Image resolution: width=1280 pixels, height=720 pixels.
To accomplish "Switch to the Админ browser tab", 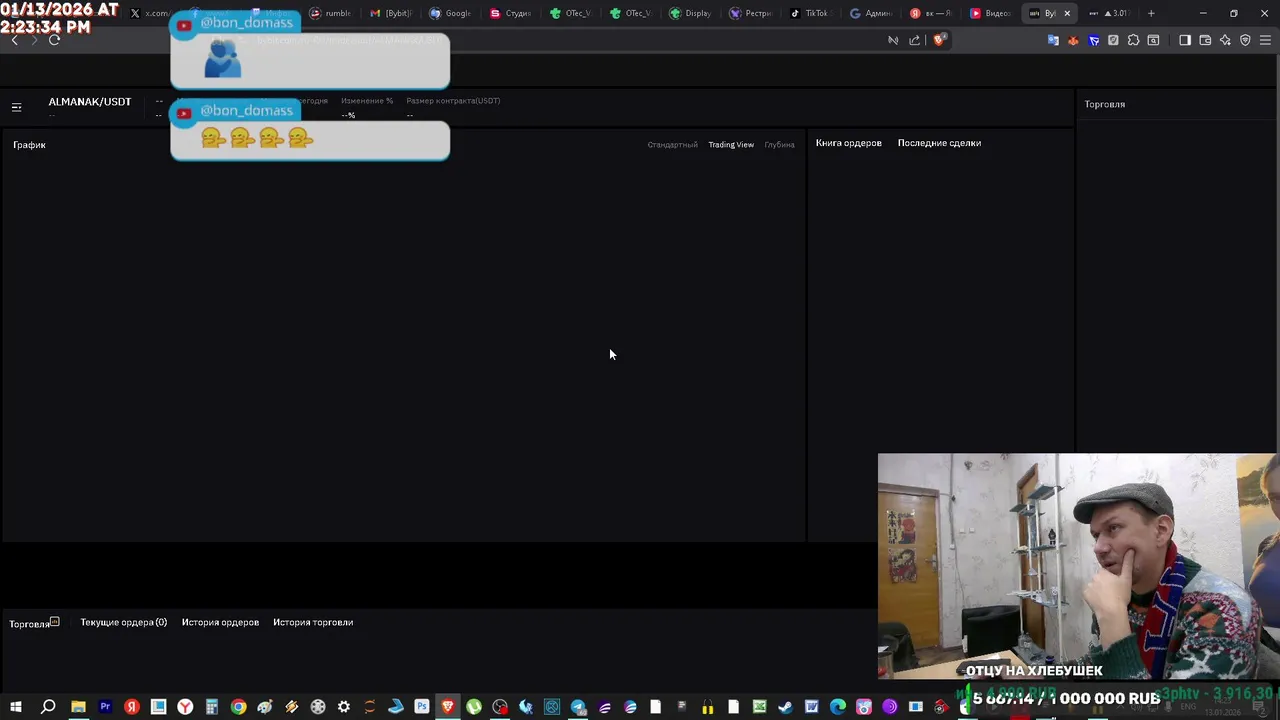I will (871, 13).
